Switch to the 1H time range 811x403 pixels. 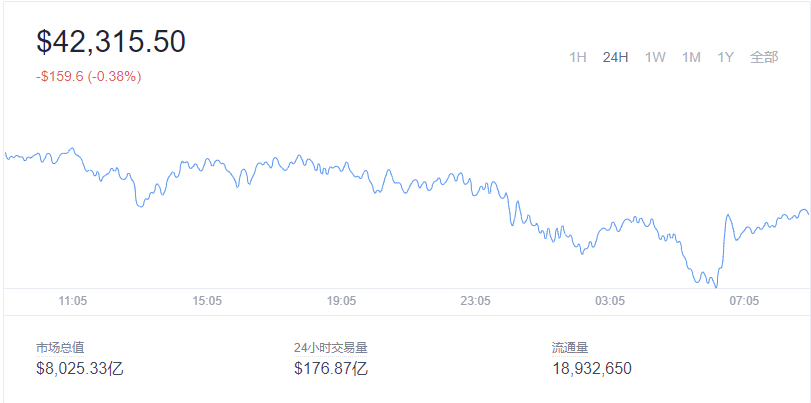click(577, 57)
